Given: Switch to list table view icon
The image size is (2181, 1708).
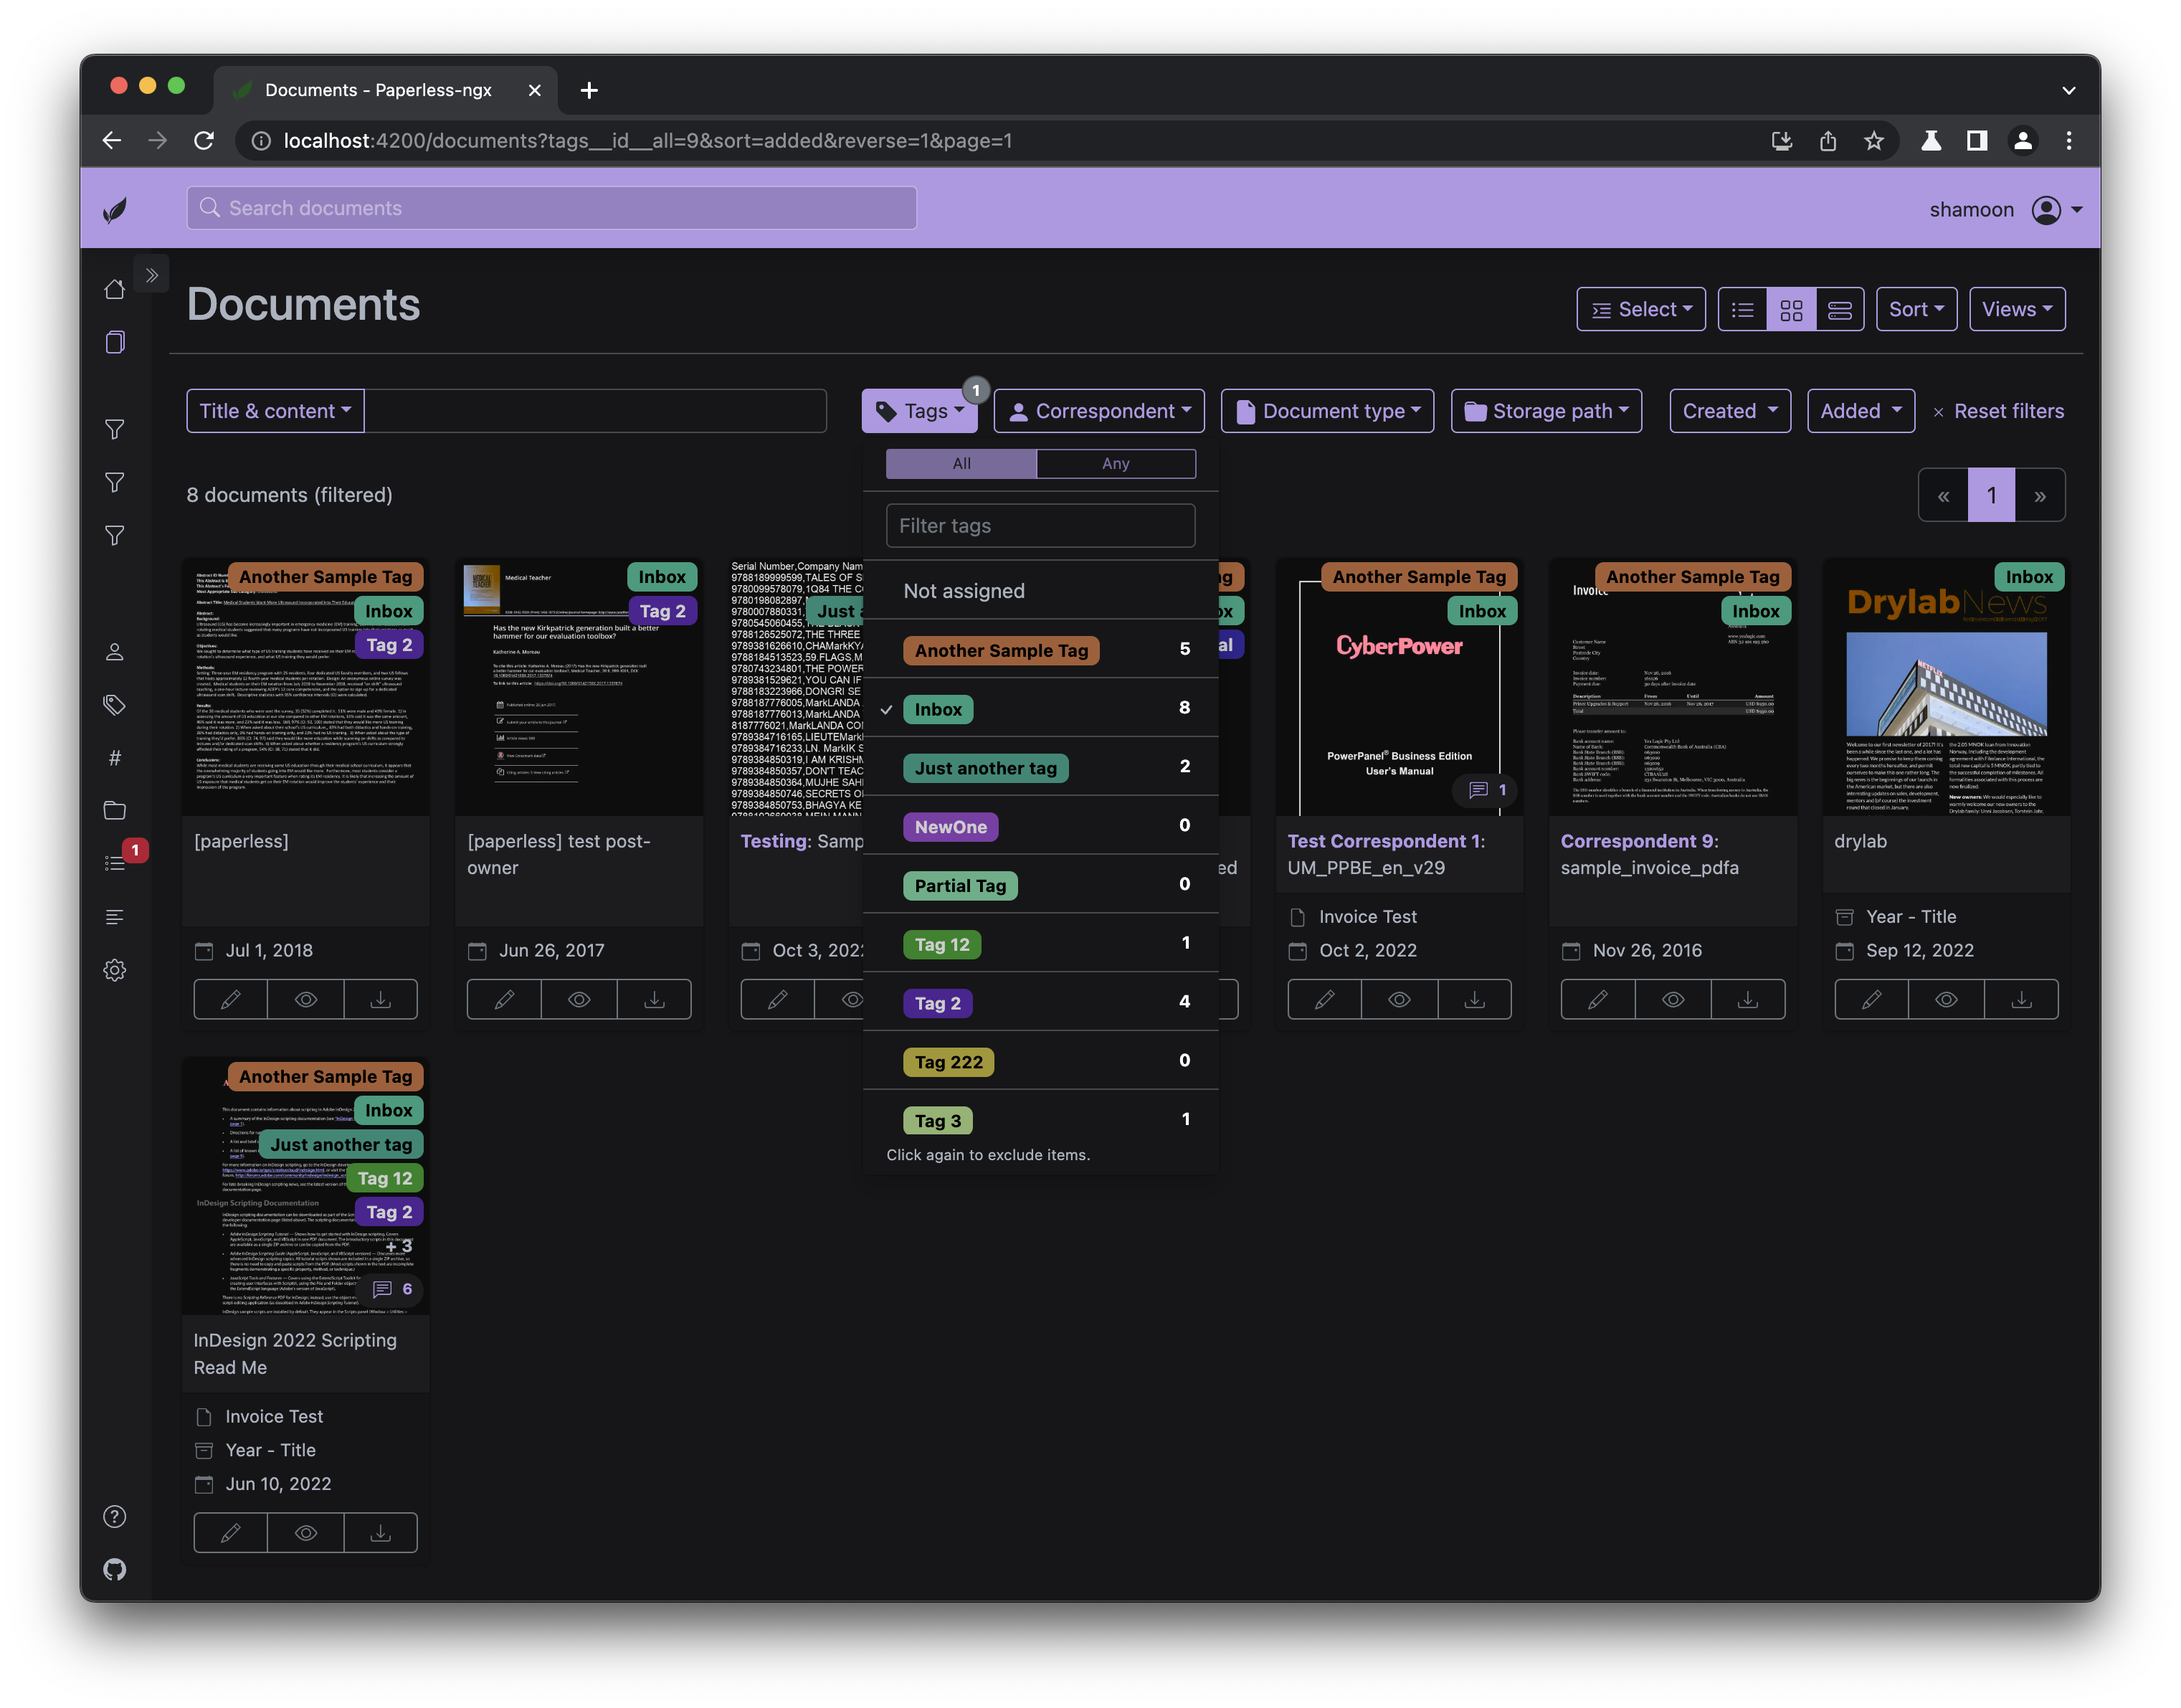Looking at the screenshot, I should click(x=1743, y=310).
